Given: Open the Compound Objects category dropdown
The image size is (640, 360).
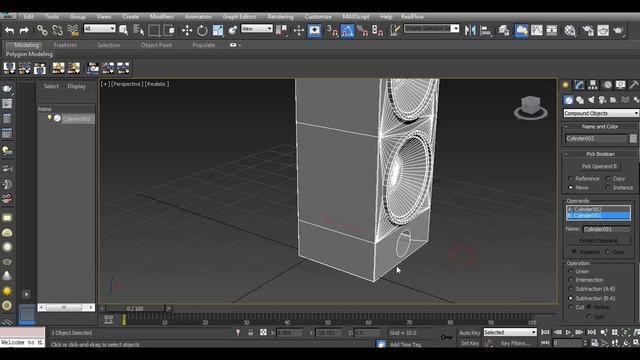Looking at the screenshot, I should pyautogui.click(x=601, y=113).
